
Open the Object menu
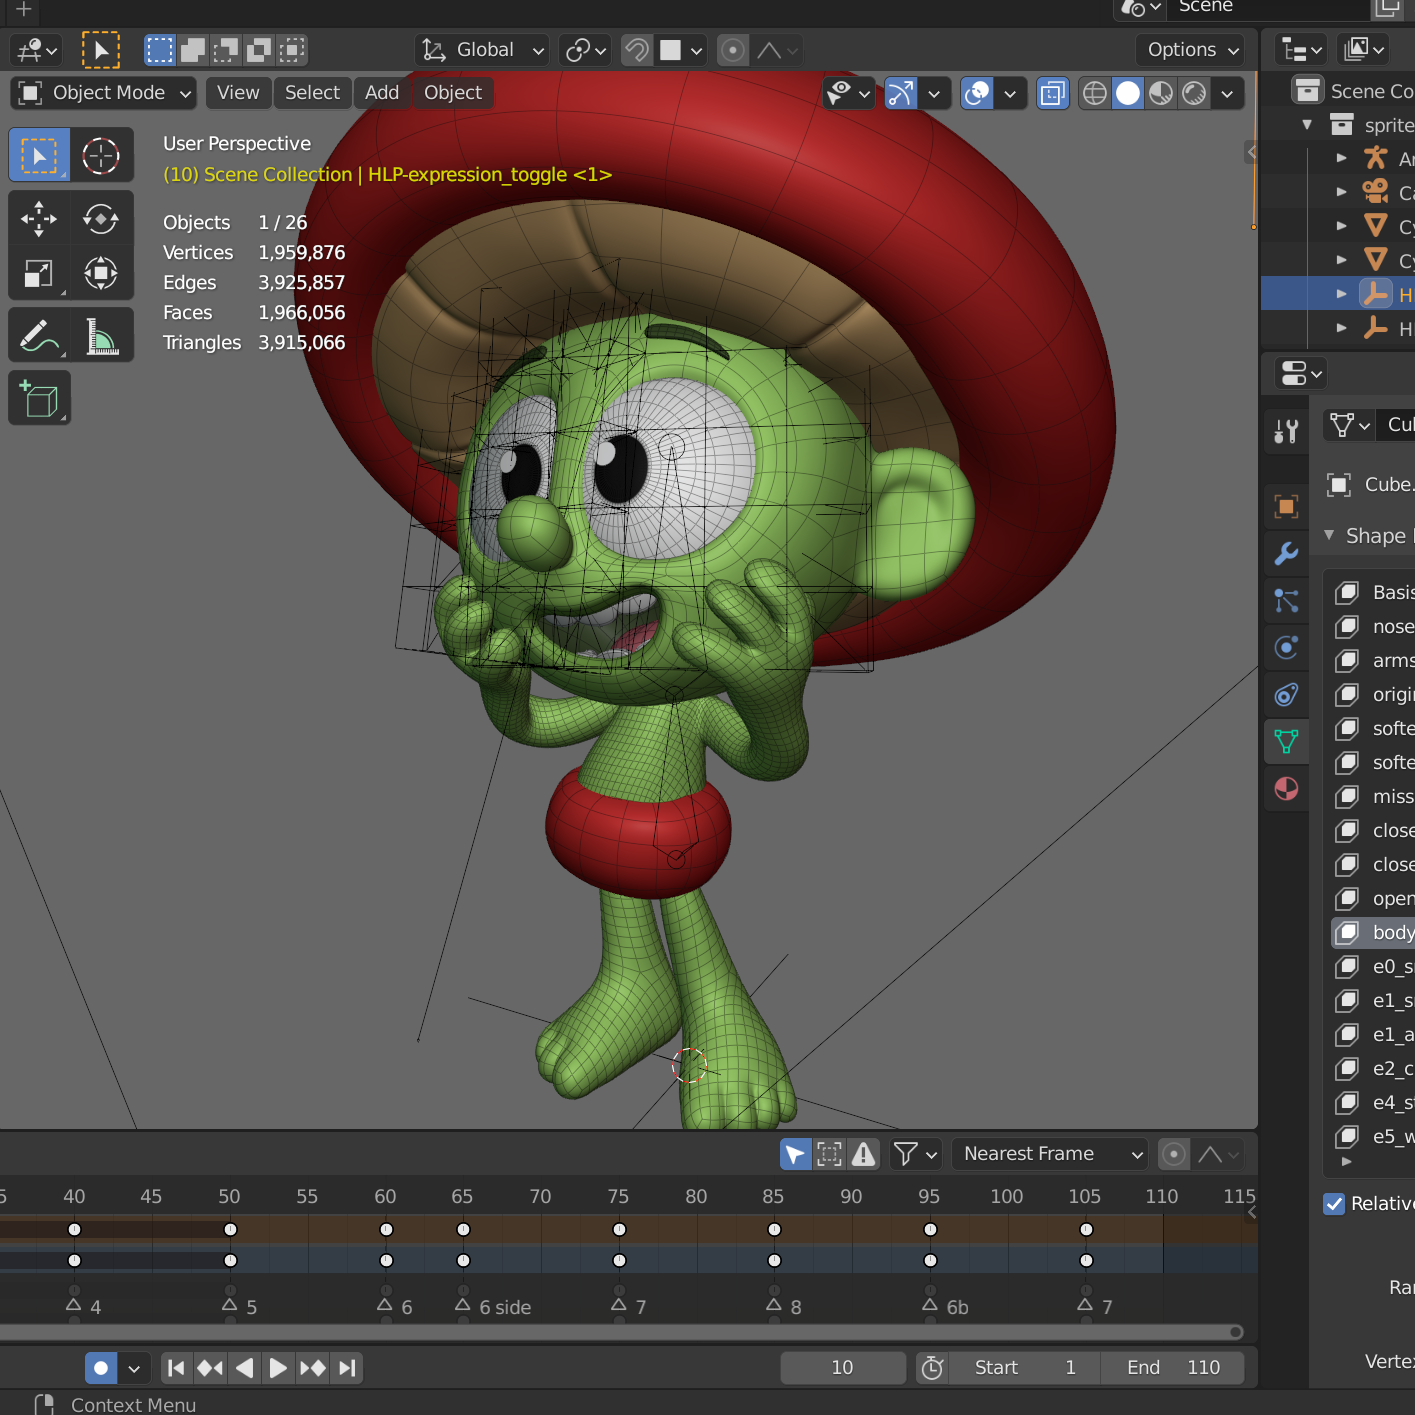(x=453, y=93)
